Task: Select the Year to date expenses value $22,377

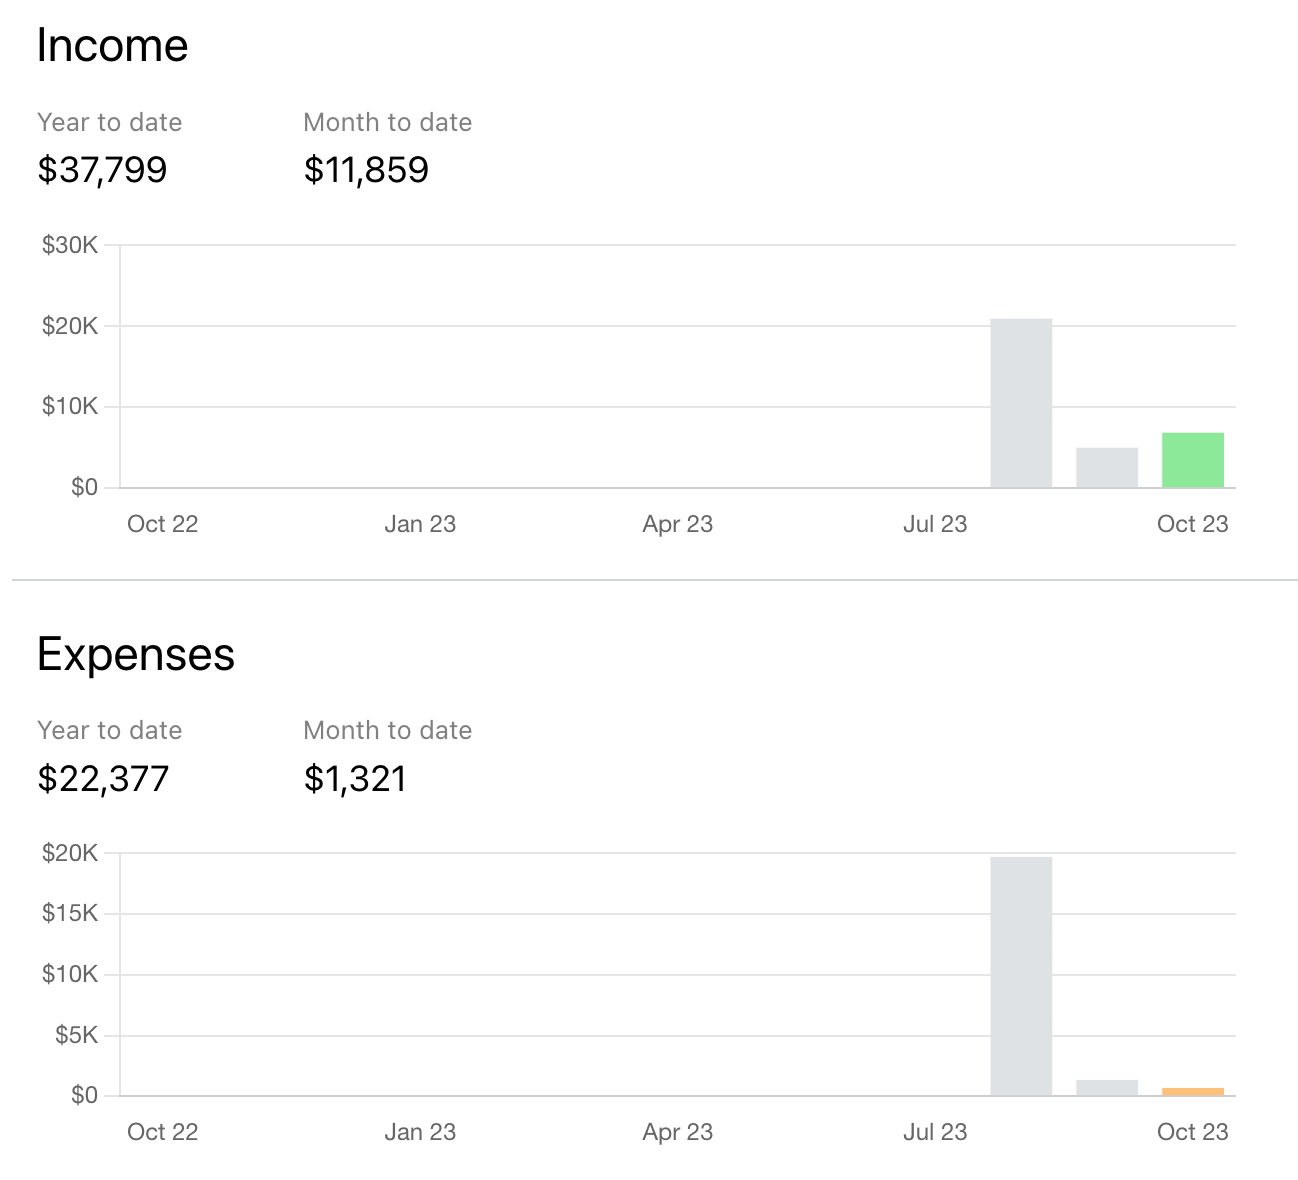Action: pos(103,779)
